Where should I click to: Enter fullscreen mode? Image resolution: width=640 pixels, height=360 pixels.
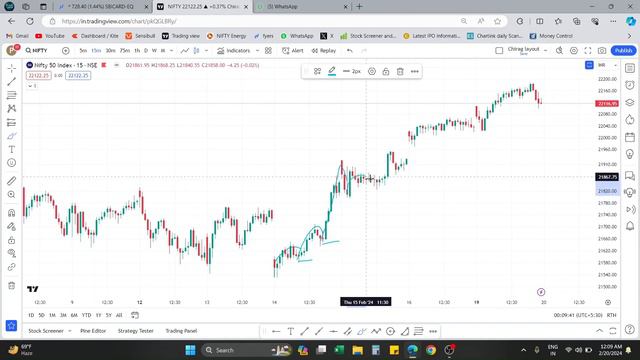pos(588,51)
